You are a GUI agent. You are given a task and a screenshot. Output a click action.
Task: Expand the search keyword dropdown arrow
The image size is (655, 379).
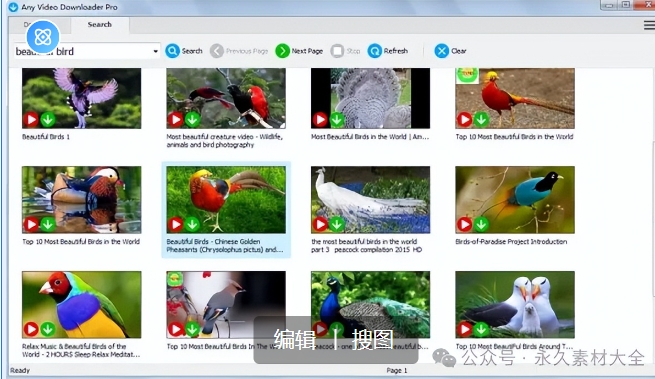point(155,51)
